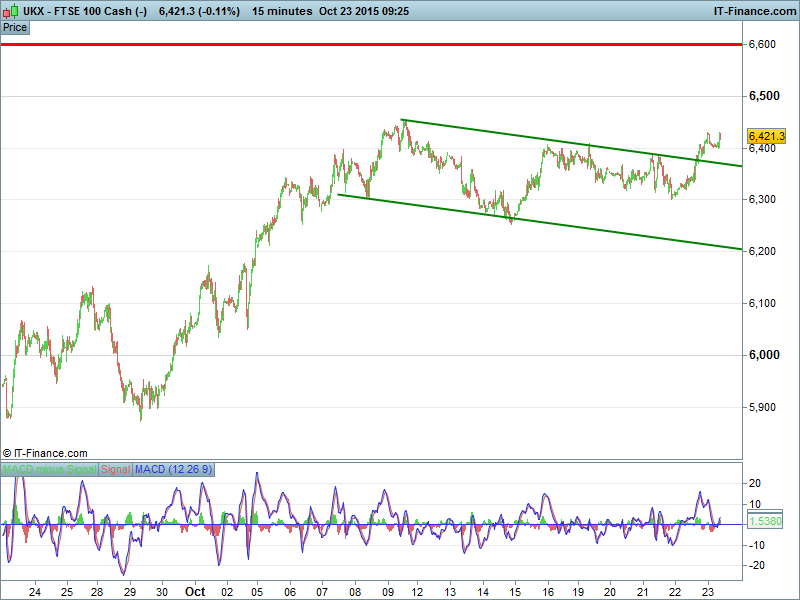Click the IT-Finance.com link at top right
Viewport: 800px width, 600px height.
coord(753,10)
